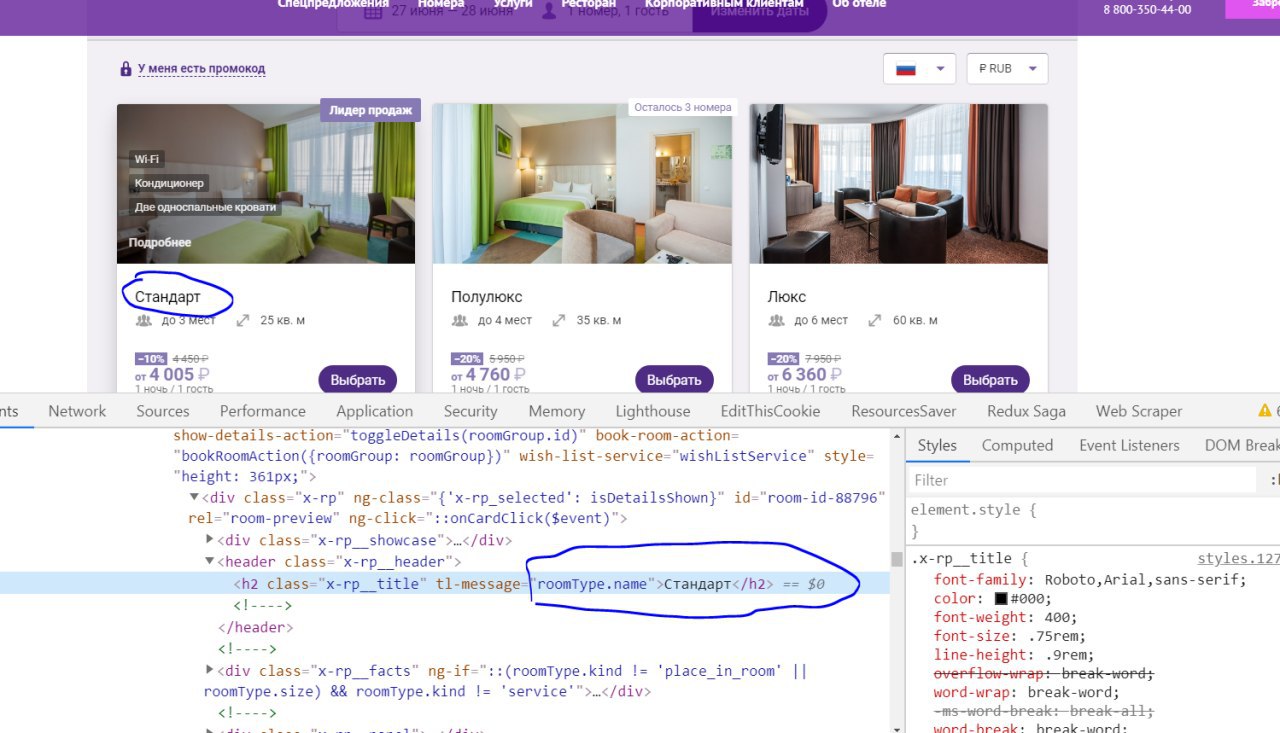Click the guests icon on the Полулюкс card
This screenshot has width=1280, height=733.
460,320
